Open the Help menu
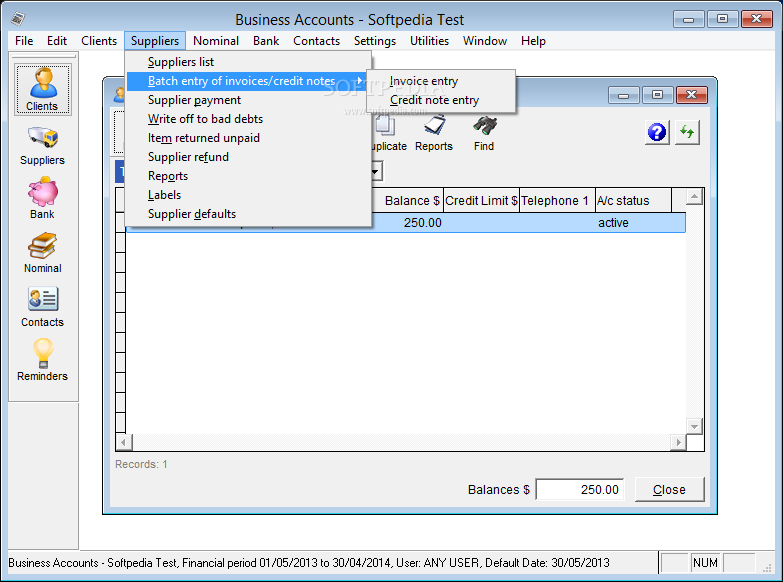The width and height of the screenshot is (783, 582). tap(533, 41)
